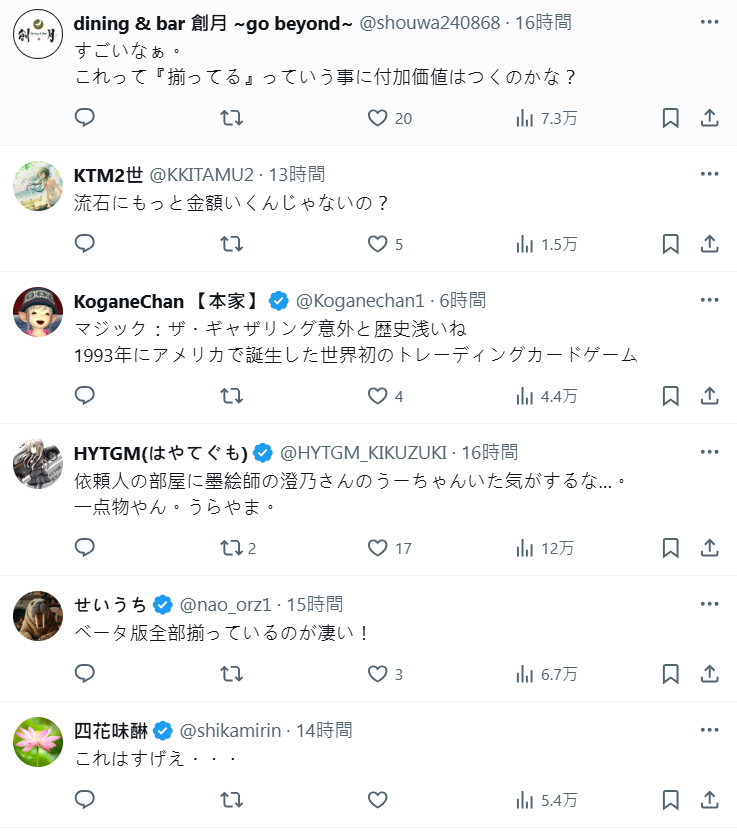Viewport: 737px width, 834px height.
Task: Open せいうち's 15時間 timestamp link
Action: (x=314, y=604)
